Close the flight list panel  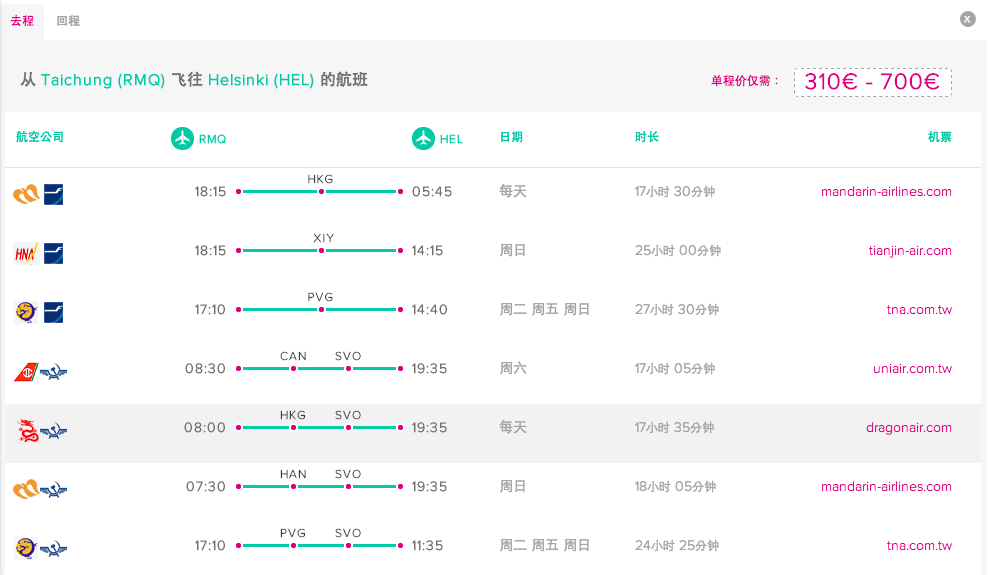(967, 19)
